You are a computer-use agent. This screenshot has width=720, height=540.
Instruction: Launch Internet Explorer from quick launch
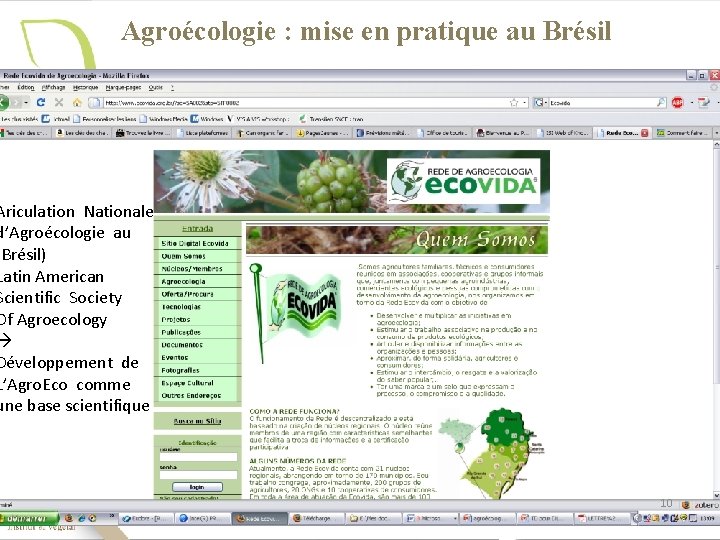tap(81, 518)
